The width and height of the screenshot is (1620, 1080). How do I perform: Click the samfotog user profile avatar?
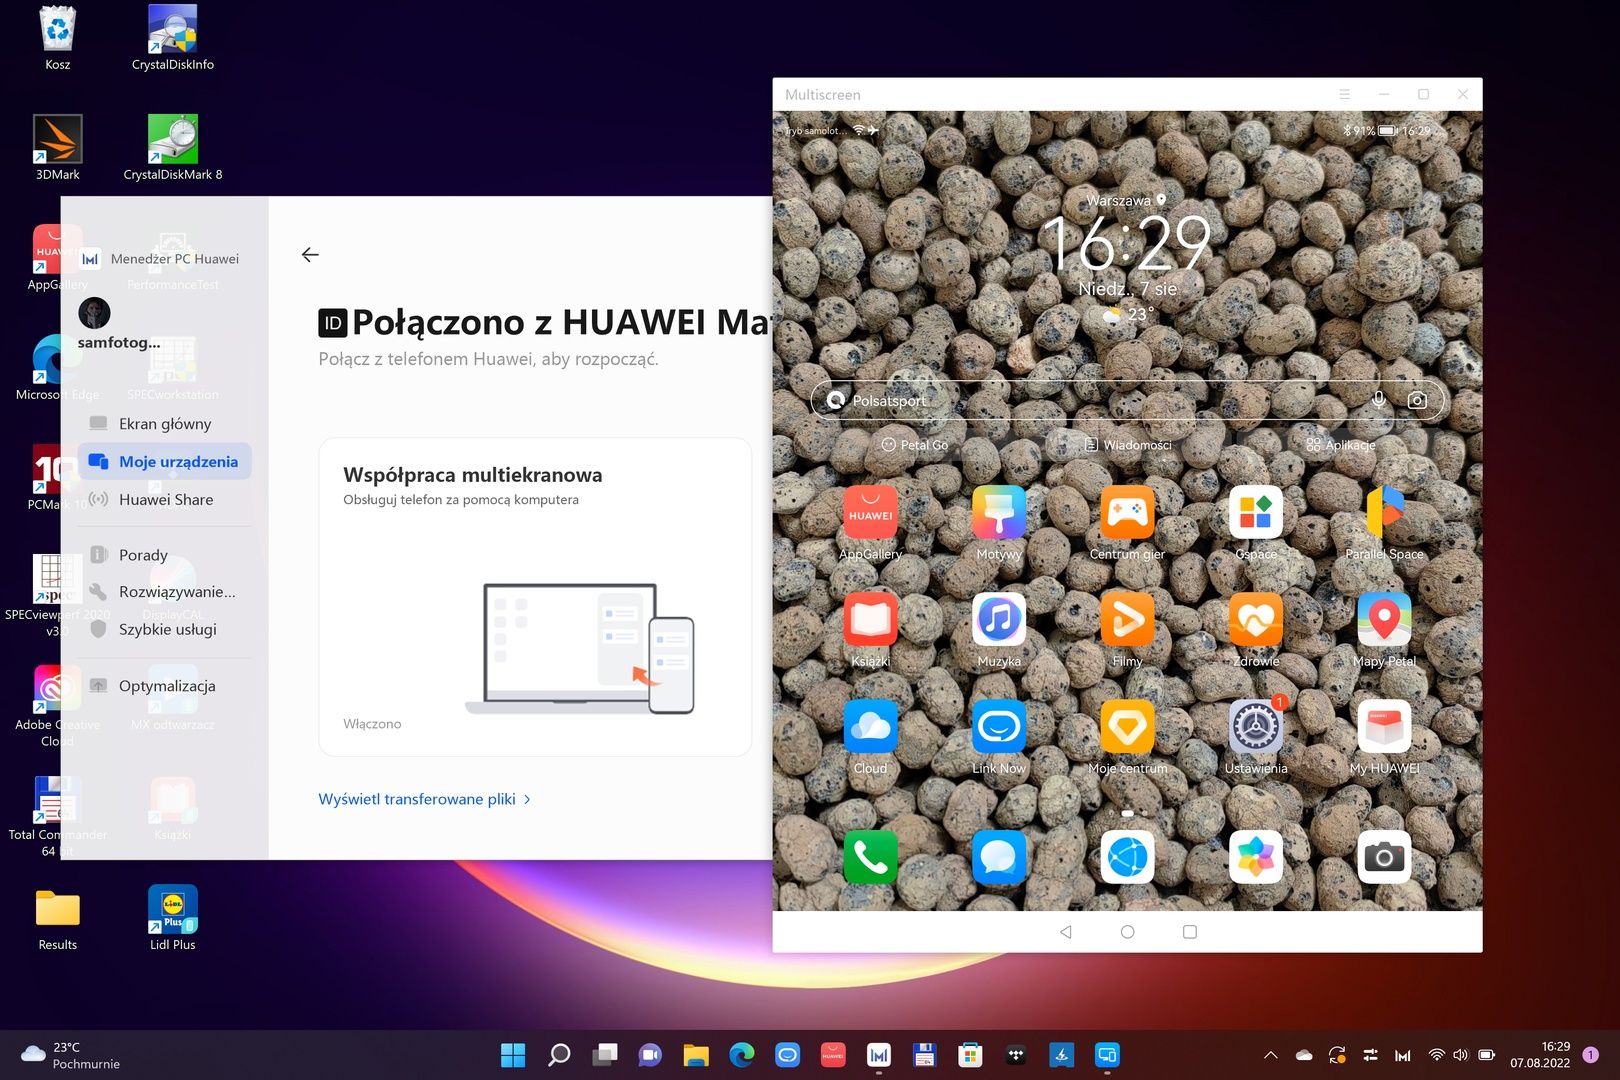point(95,313)
